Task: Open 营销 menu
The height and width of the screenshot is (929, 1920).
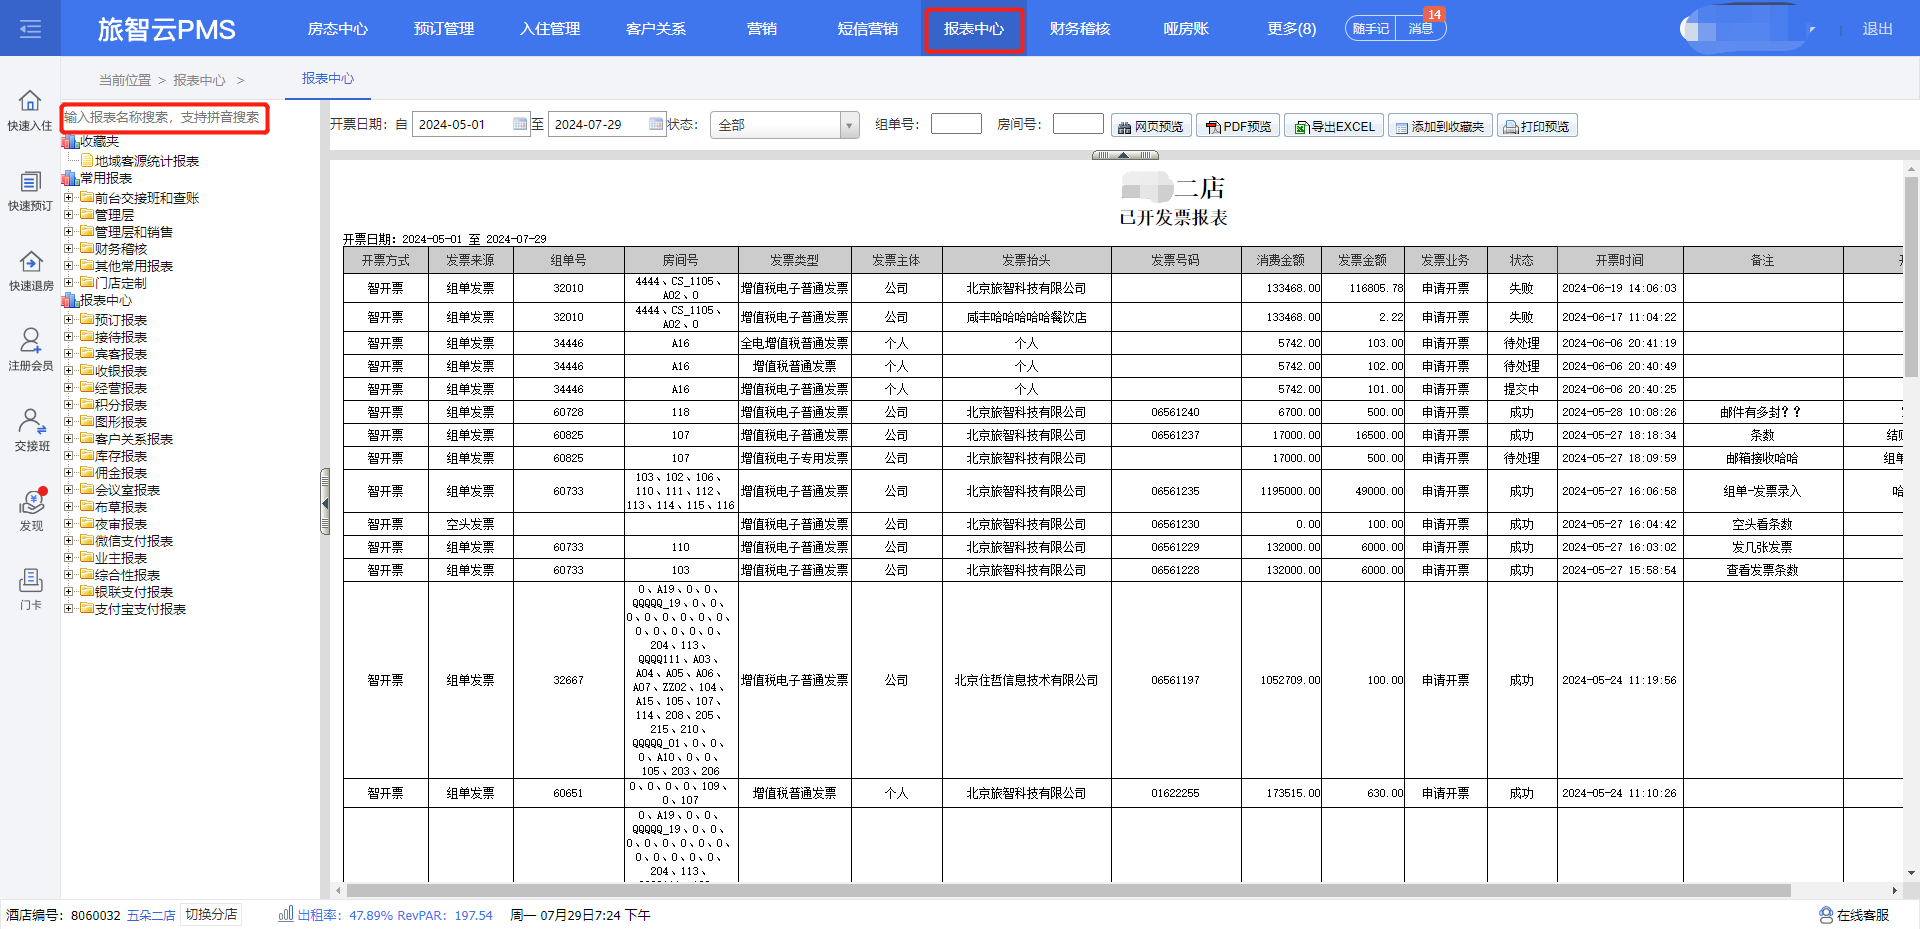Action: point(762,29)
